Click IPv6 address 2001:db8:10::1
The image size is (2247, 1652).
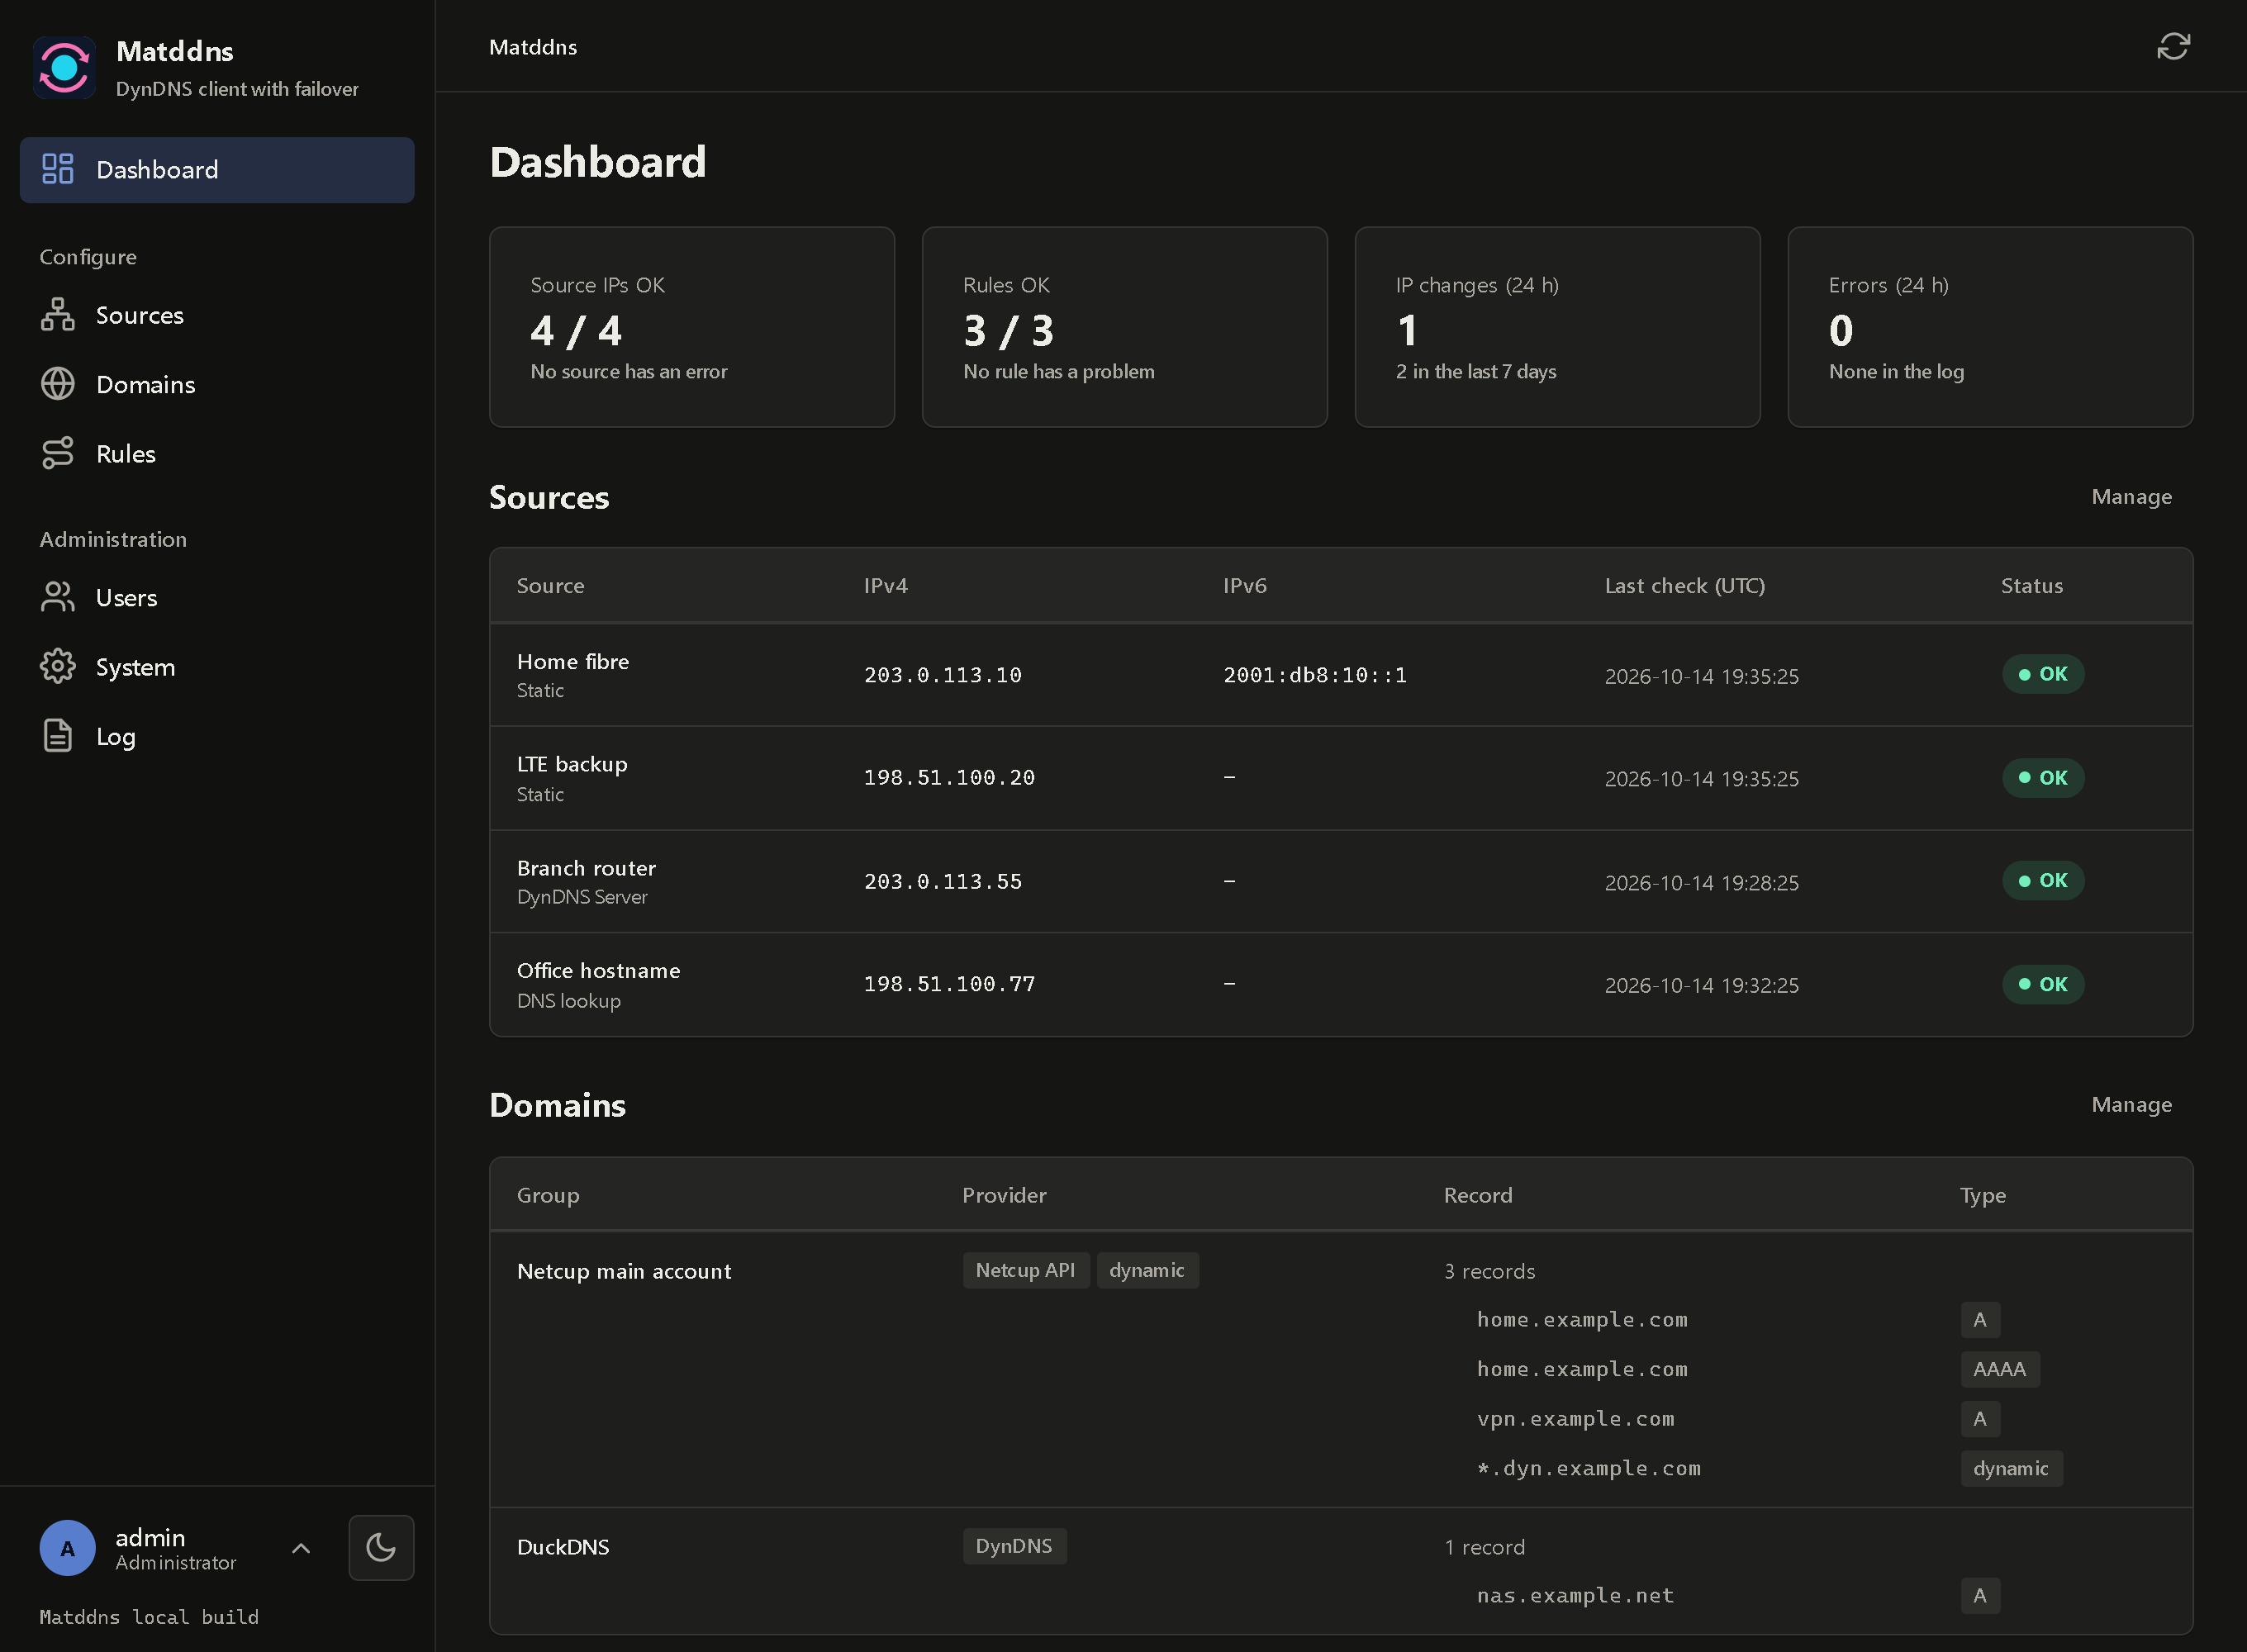(x=1315, y=675)
